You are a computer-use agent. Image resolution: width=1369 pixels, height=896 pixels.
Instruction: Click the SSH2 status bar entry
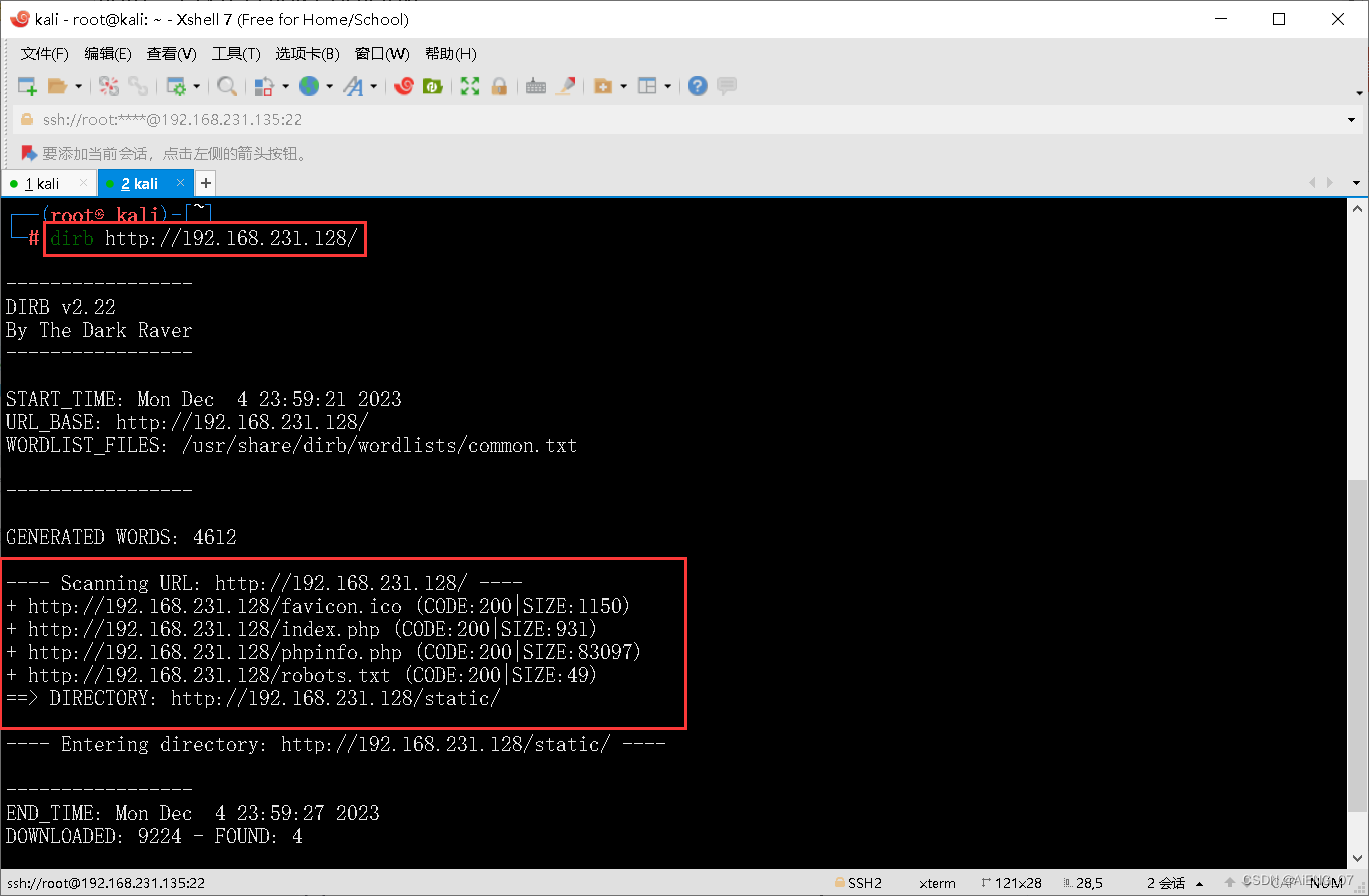coord(858,883)
